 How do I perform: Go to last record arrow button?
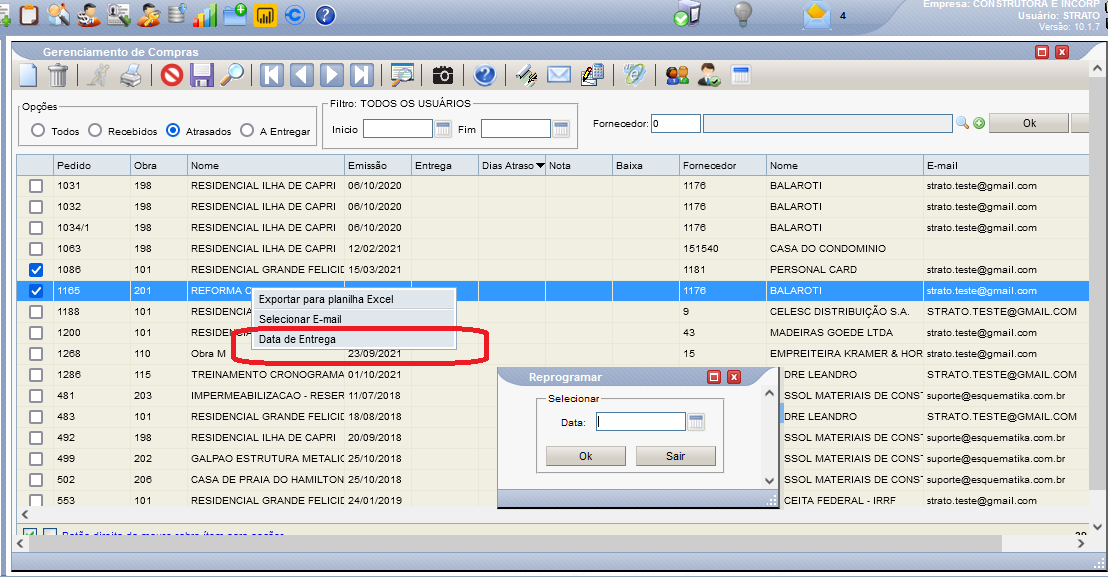(x=361, y=75)
